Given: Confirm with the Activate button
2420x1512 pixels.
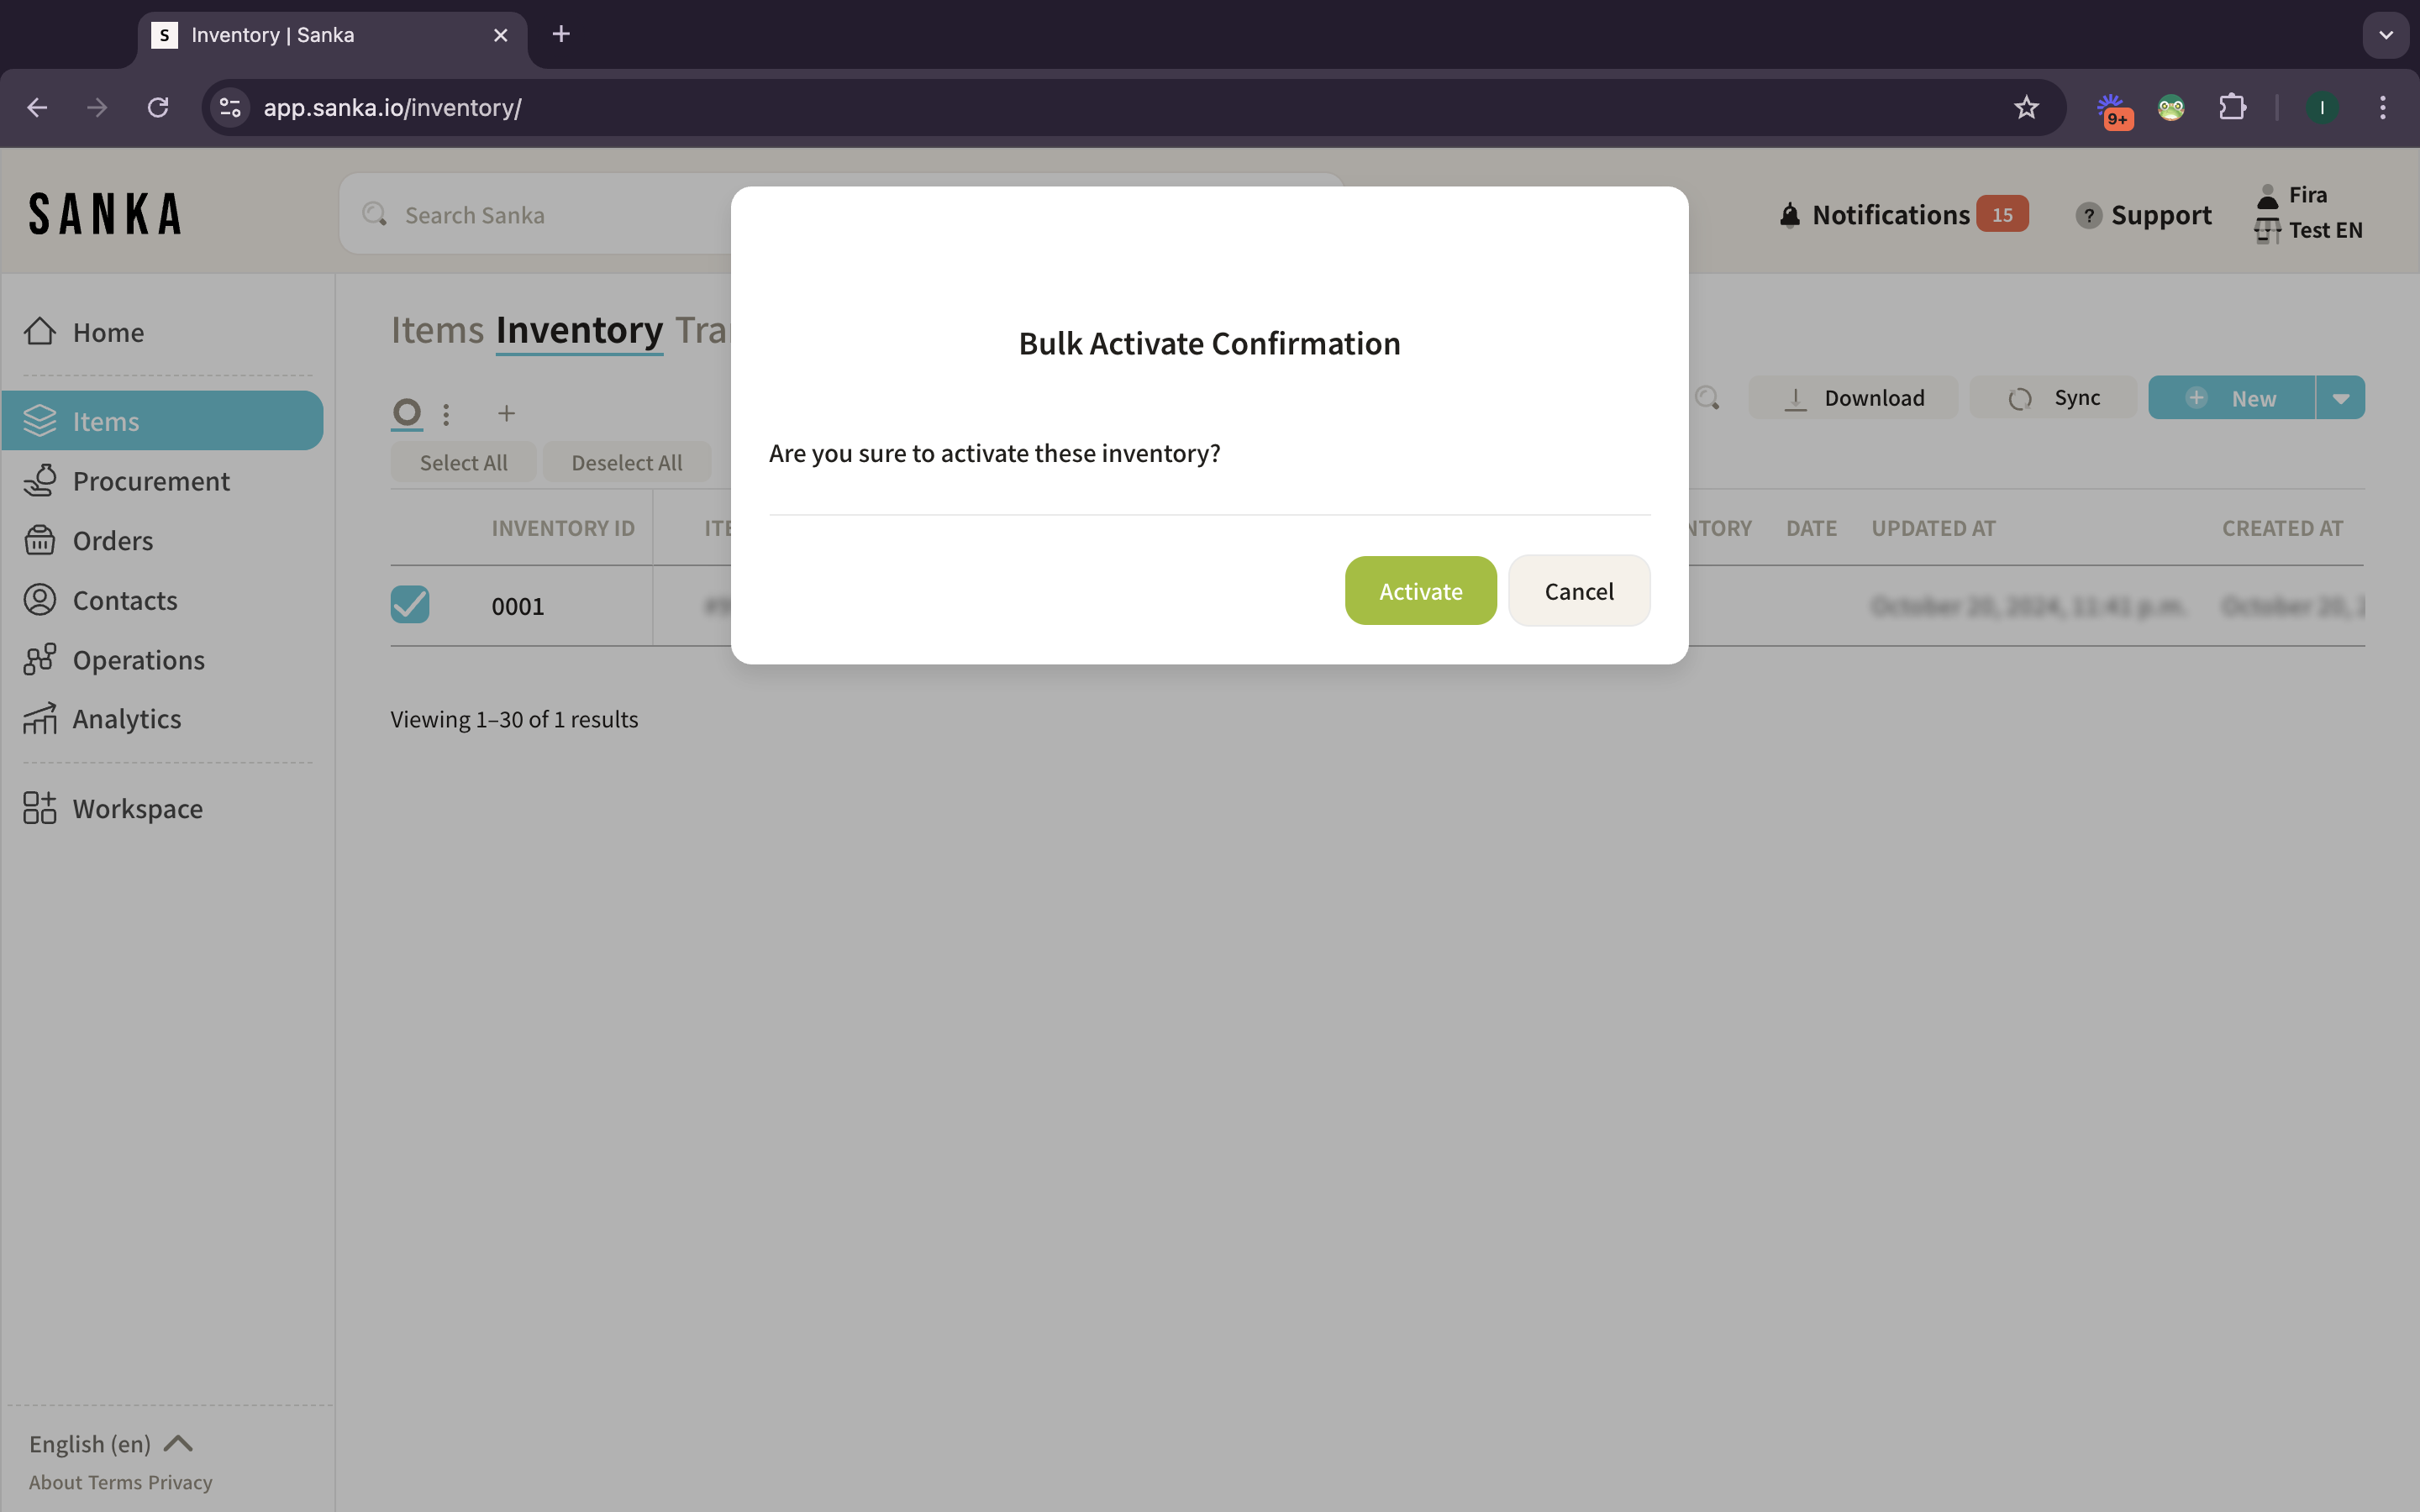Looking at the screenshot, I should [1420, 591].
